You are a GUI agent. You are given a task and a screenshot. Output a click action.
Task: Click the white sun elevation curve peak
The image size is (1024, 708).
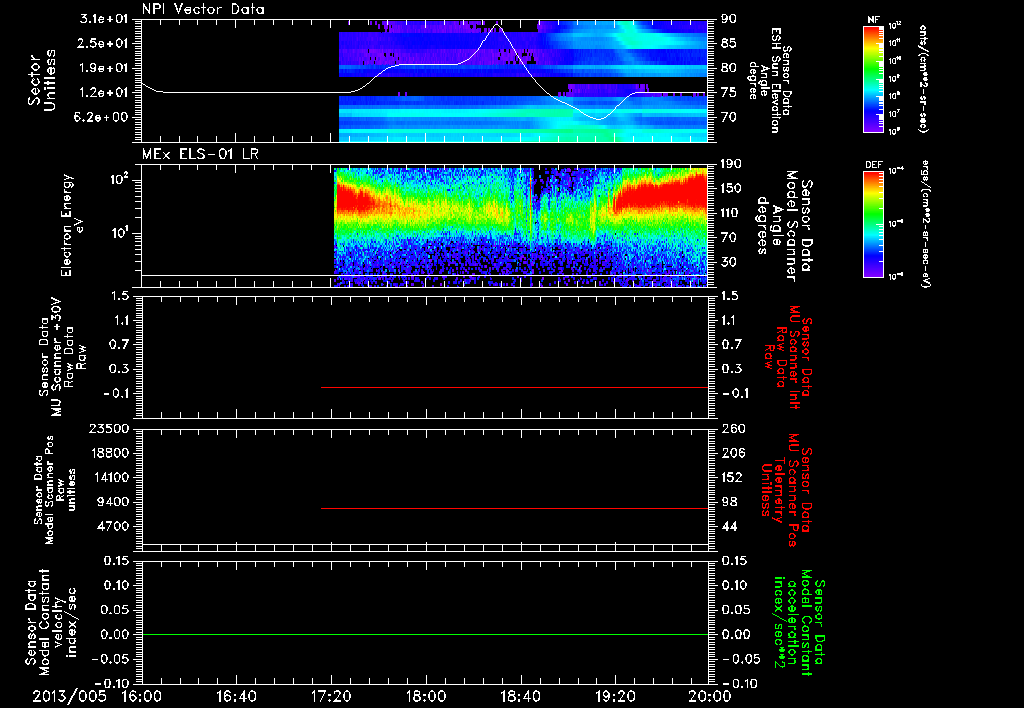click(x=498, y=25)
